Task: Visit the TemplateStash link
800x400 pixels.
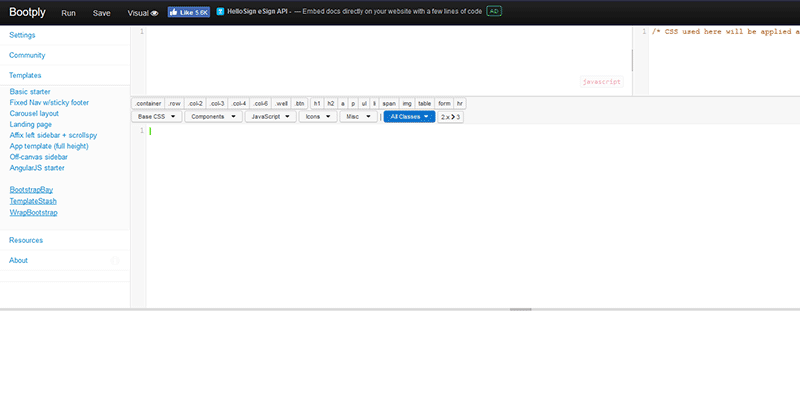Action: tap(33, 202)
